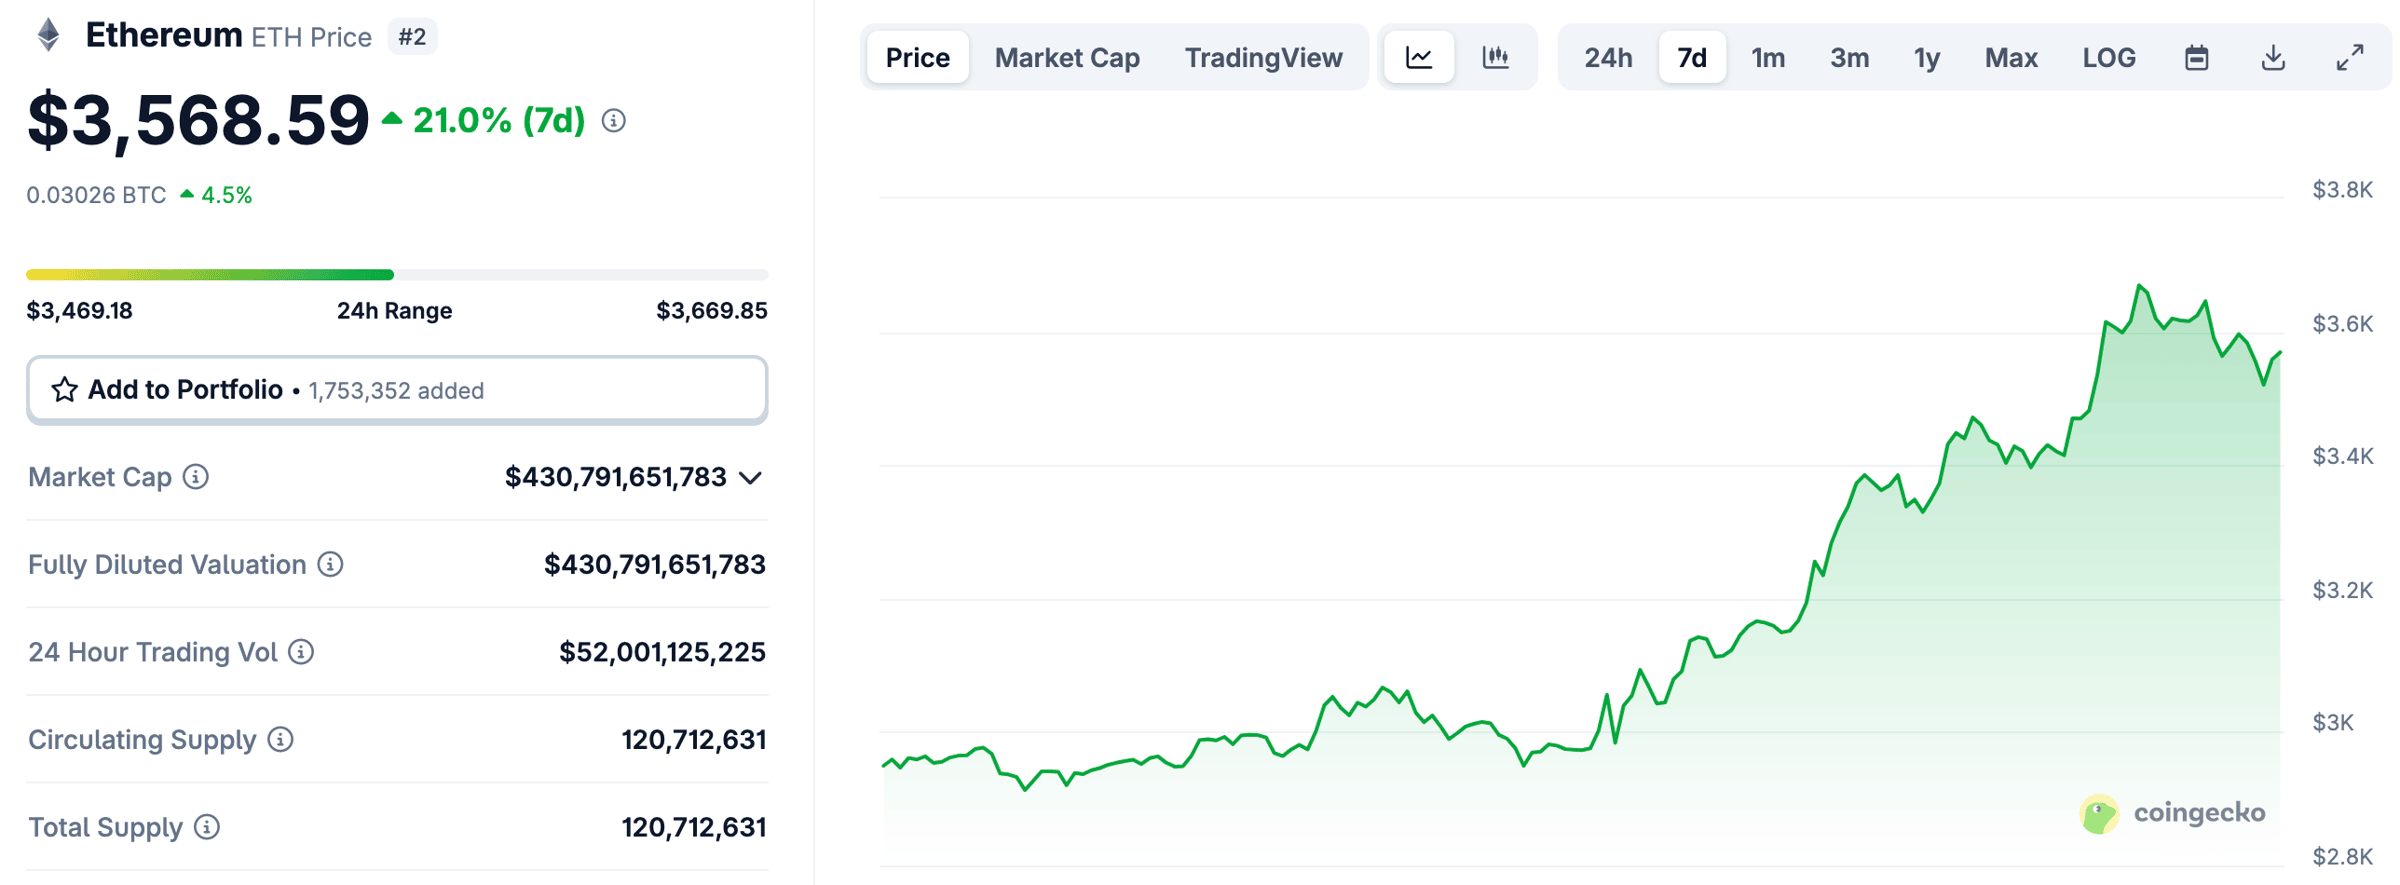Select the TradingView tab

point(1264,57)
